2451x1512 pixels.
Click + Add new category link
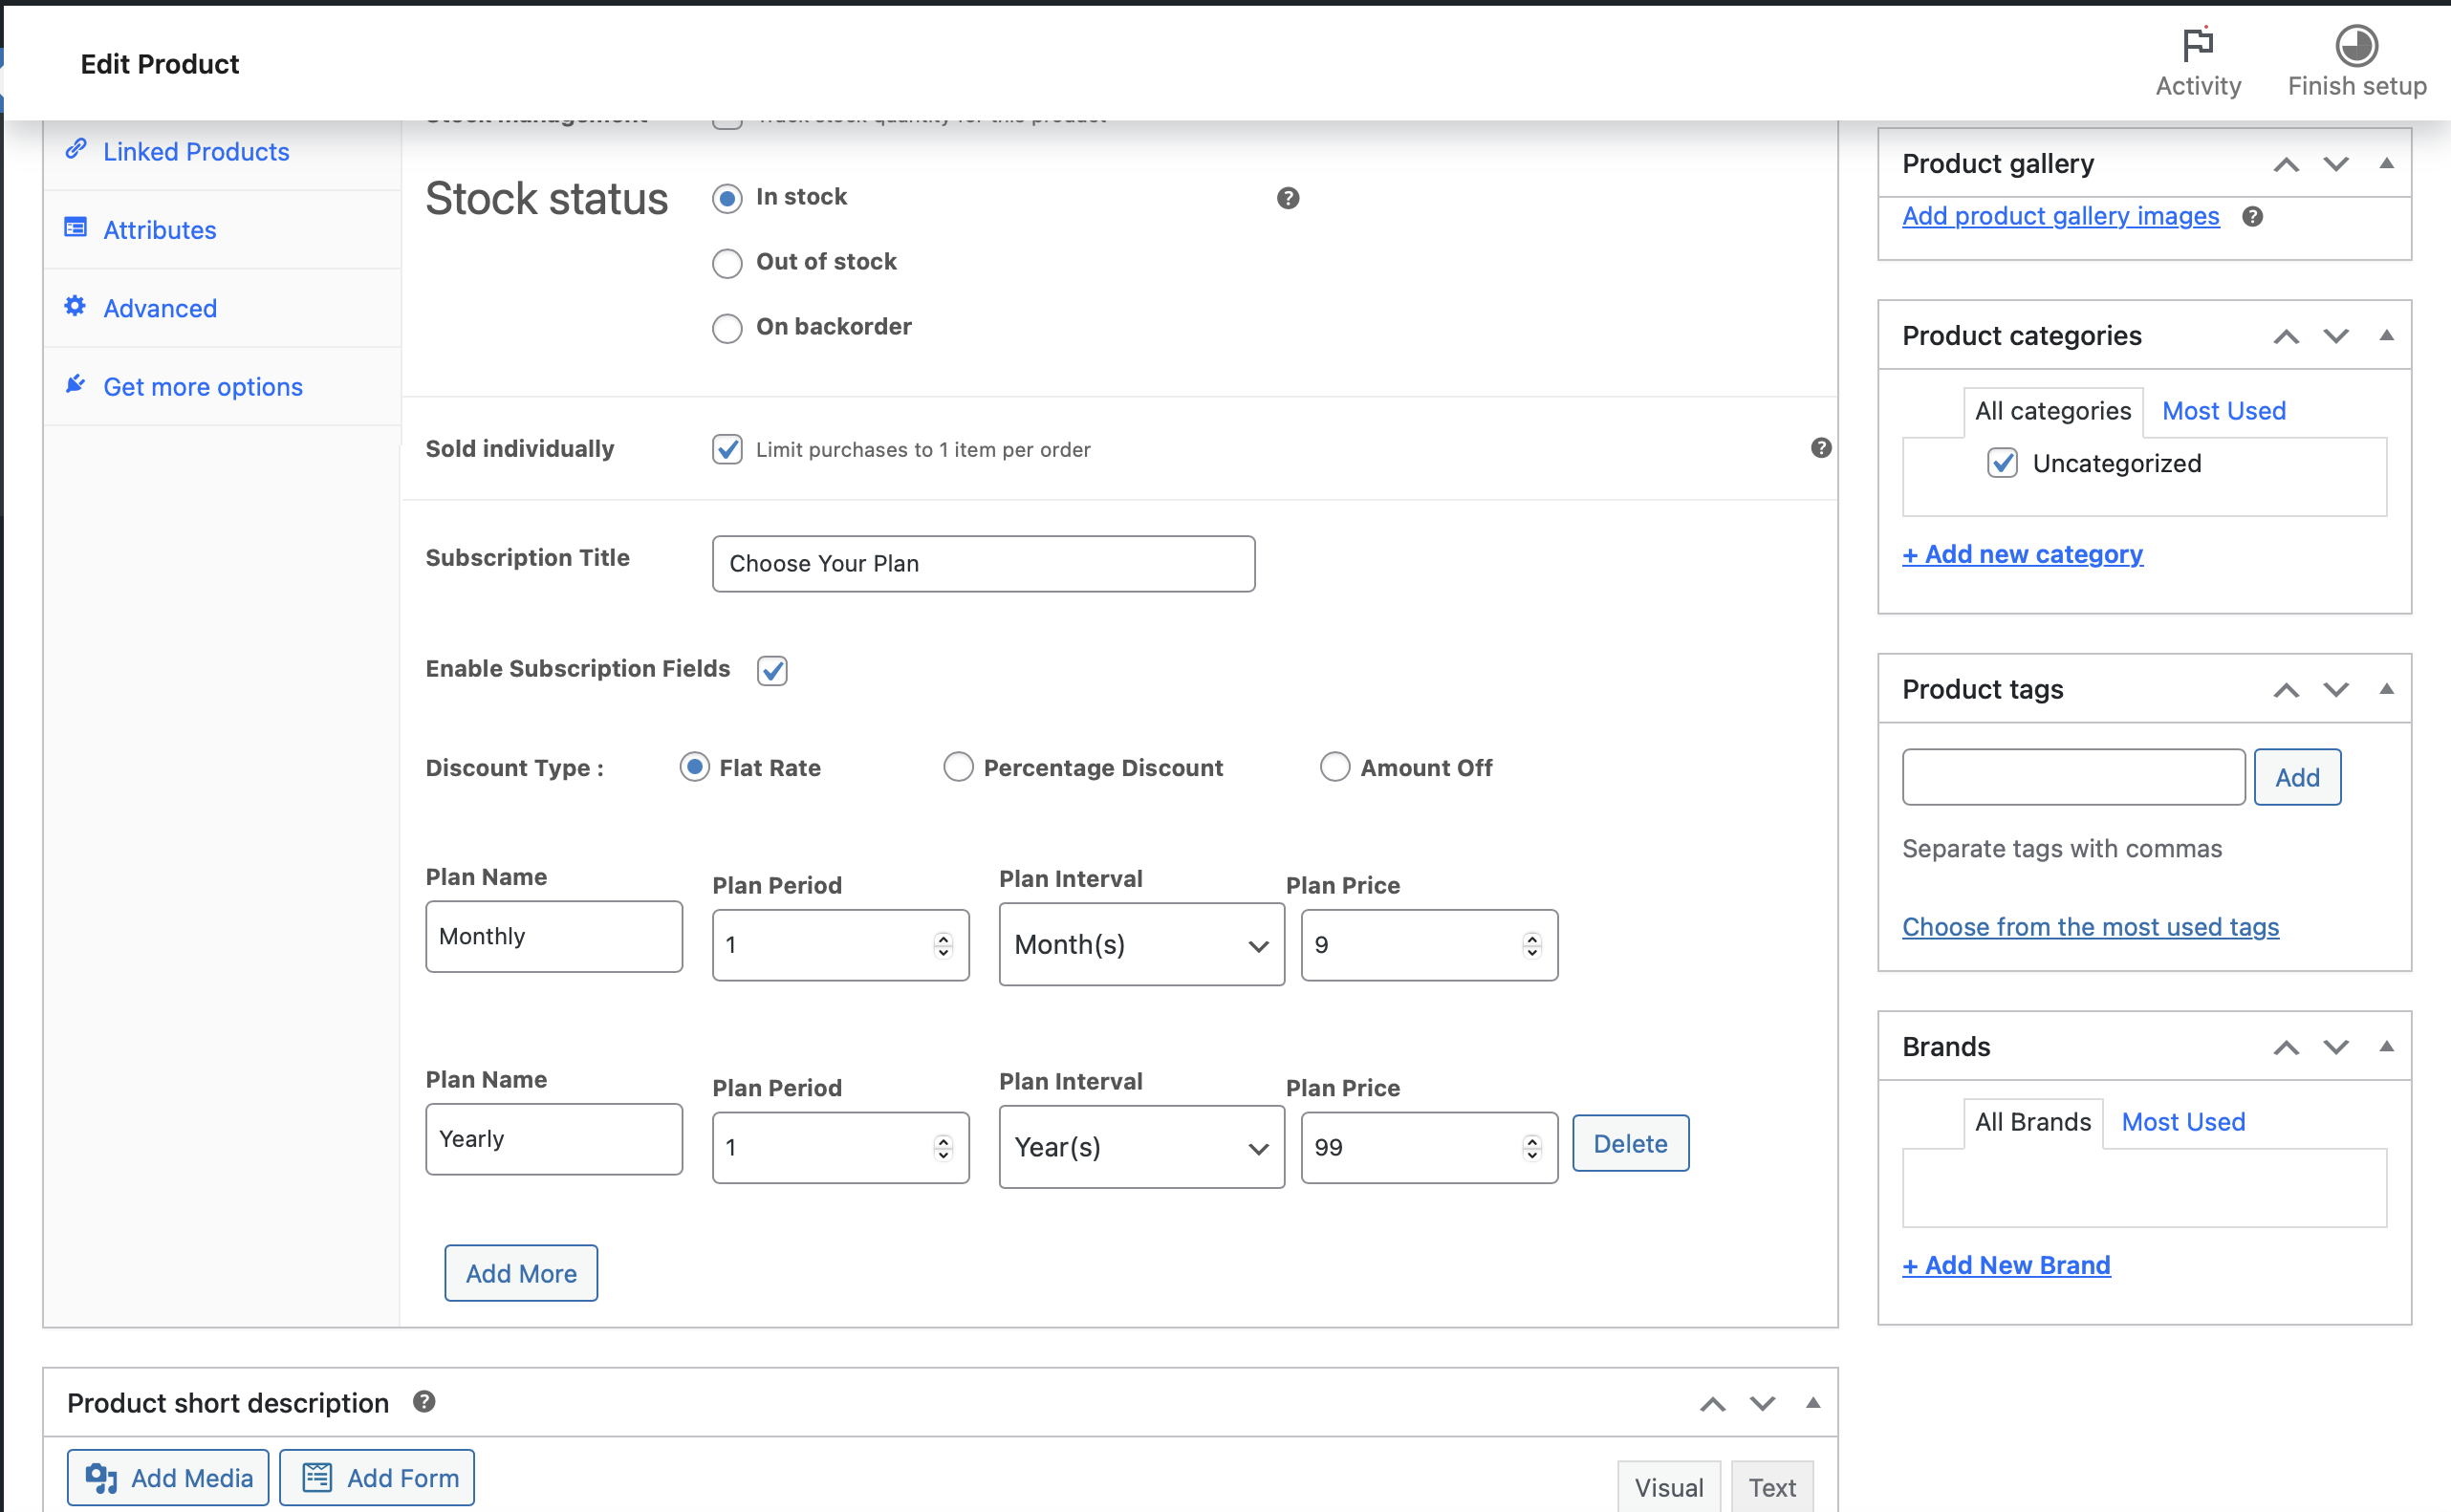[x=2022, y=554]
